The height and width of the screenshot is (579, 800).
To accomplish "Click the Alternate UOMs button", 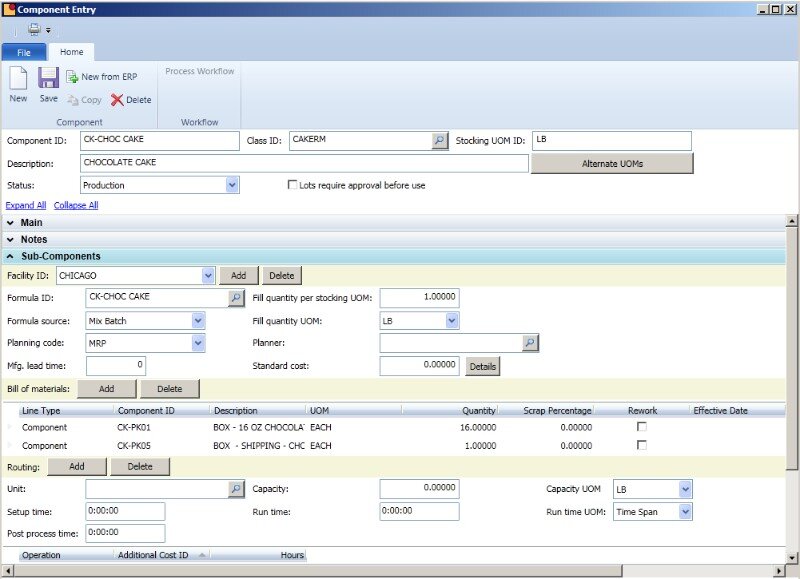I will (x=611, y=163).
